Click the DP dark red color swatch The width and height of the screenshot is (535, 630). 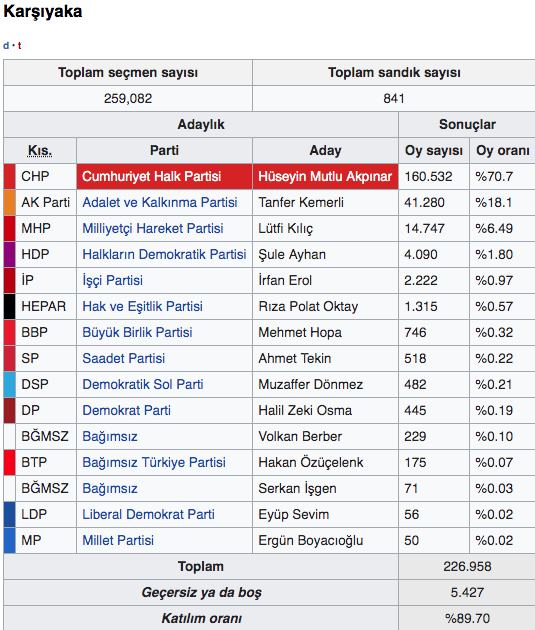click(10, 410)
